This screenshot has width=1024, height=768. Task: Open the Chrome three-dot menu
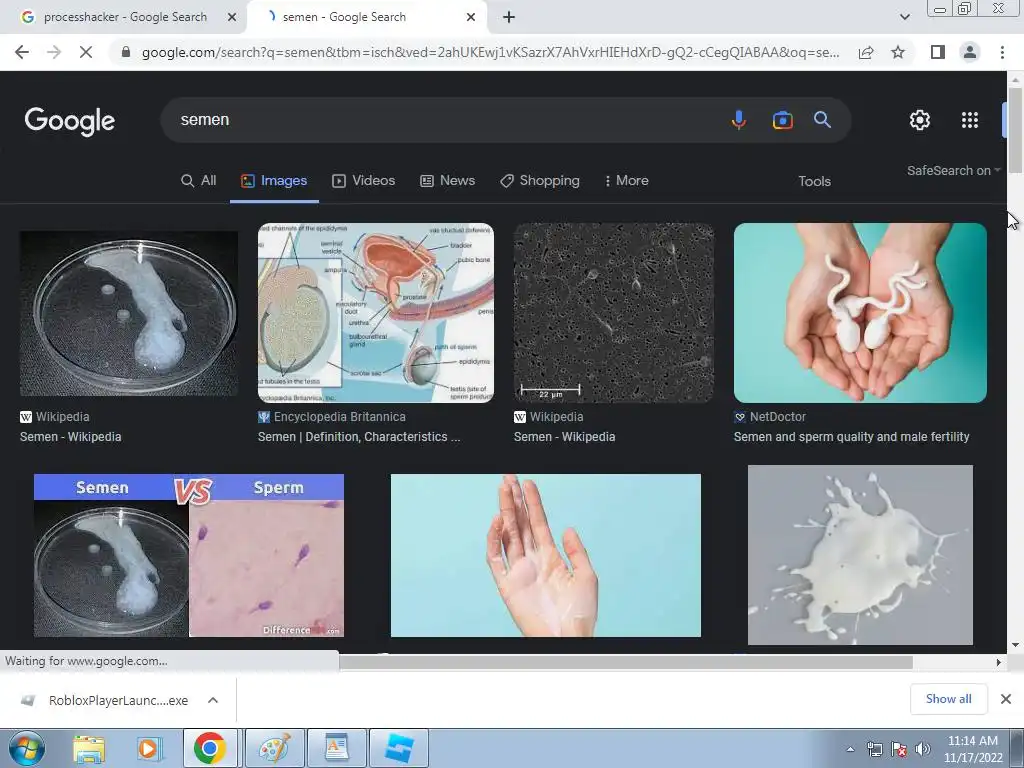point(1002,52)
